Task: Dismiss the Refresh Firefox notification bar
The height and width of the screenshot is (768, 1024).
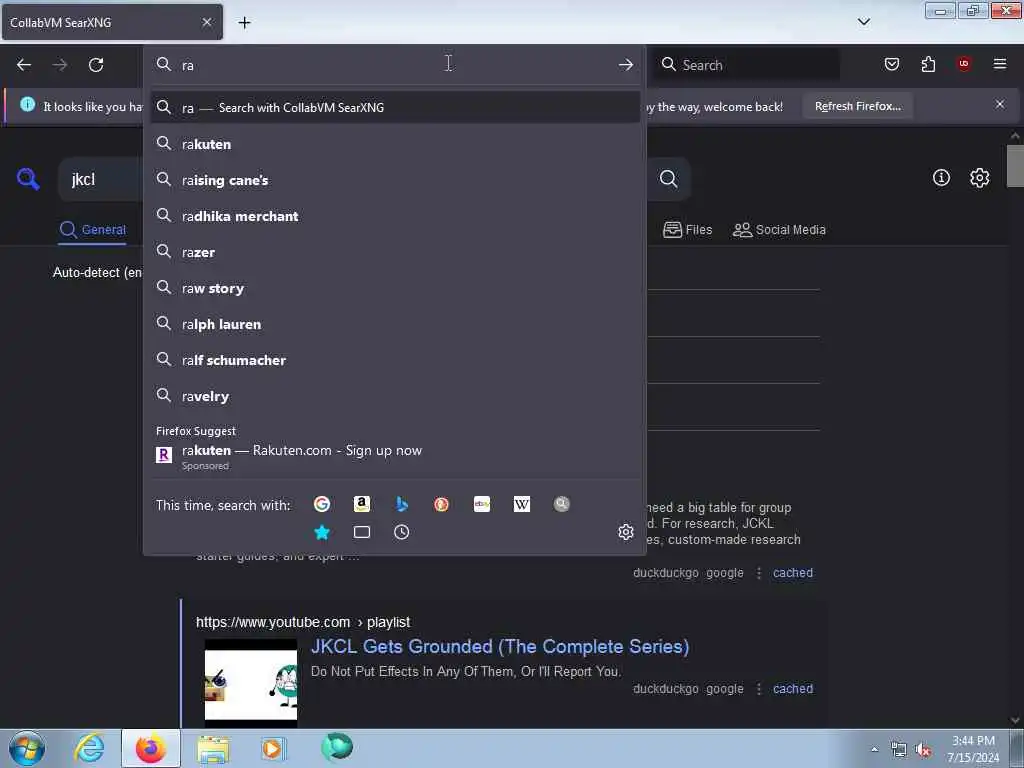Action: coord(1000,104)
